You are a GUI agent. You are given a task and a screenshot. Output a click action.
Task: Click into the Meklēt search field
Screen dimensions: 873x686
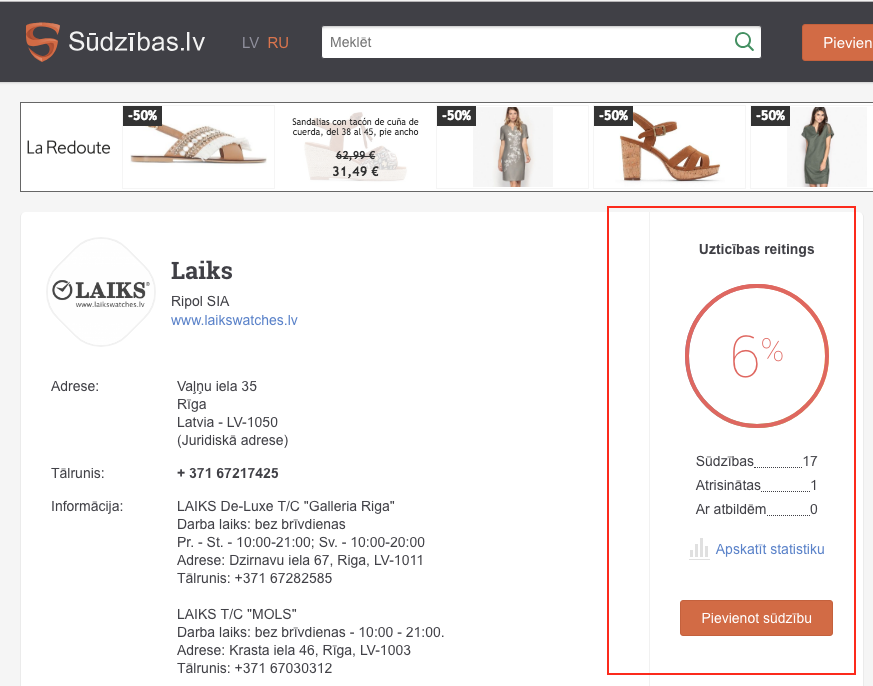pyautogui.click(x=525, y=42)
